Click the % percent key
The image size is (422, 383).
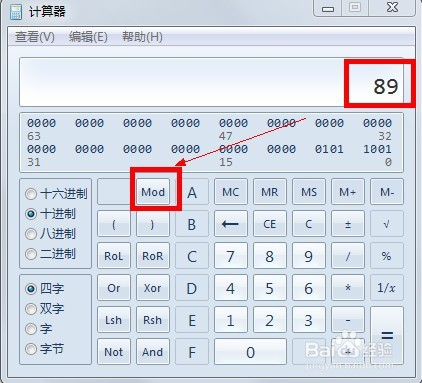(387, 256)
